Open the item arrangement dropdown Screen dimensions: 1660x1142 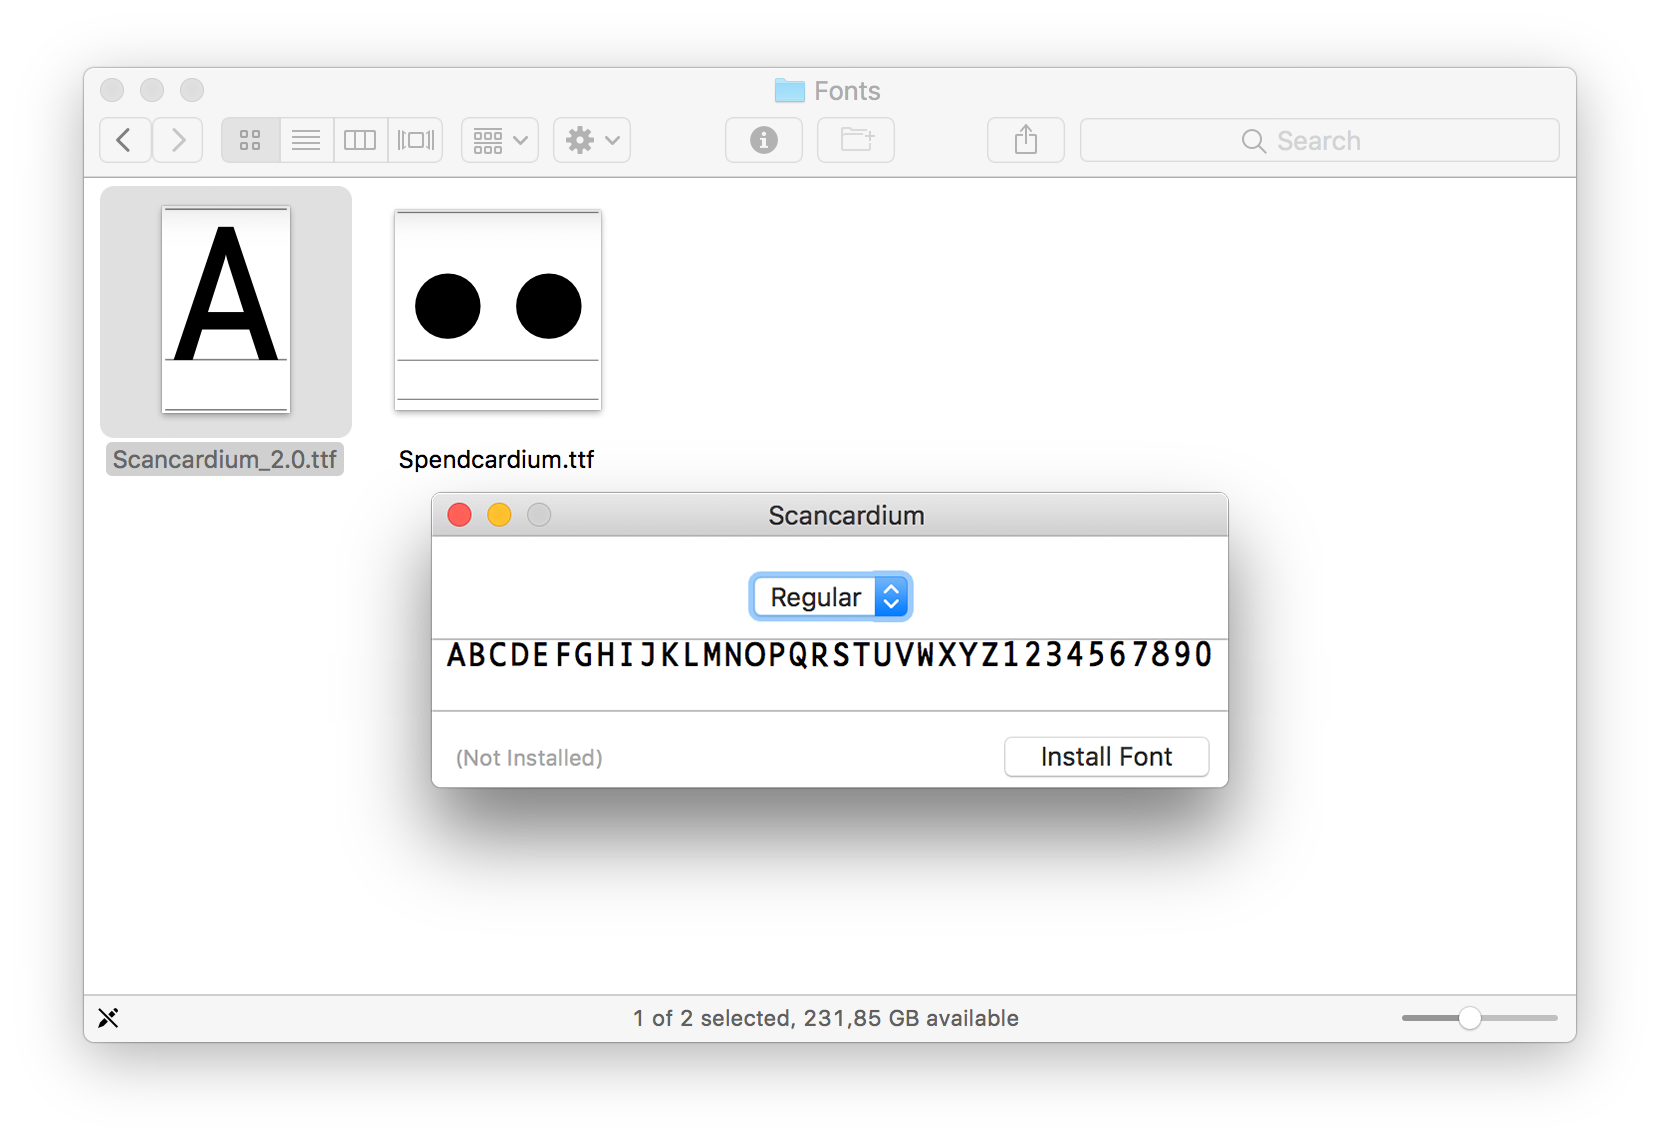click(x=498, y=140)
